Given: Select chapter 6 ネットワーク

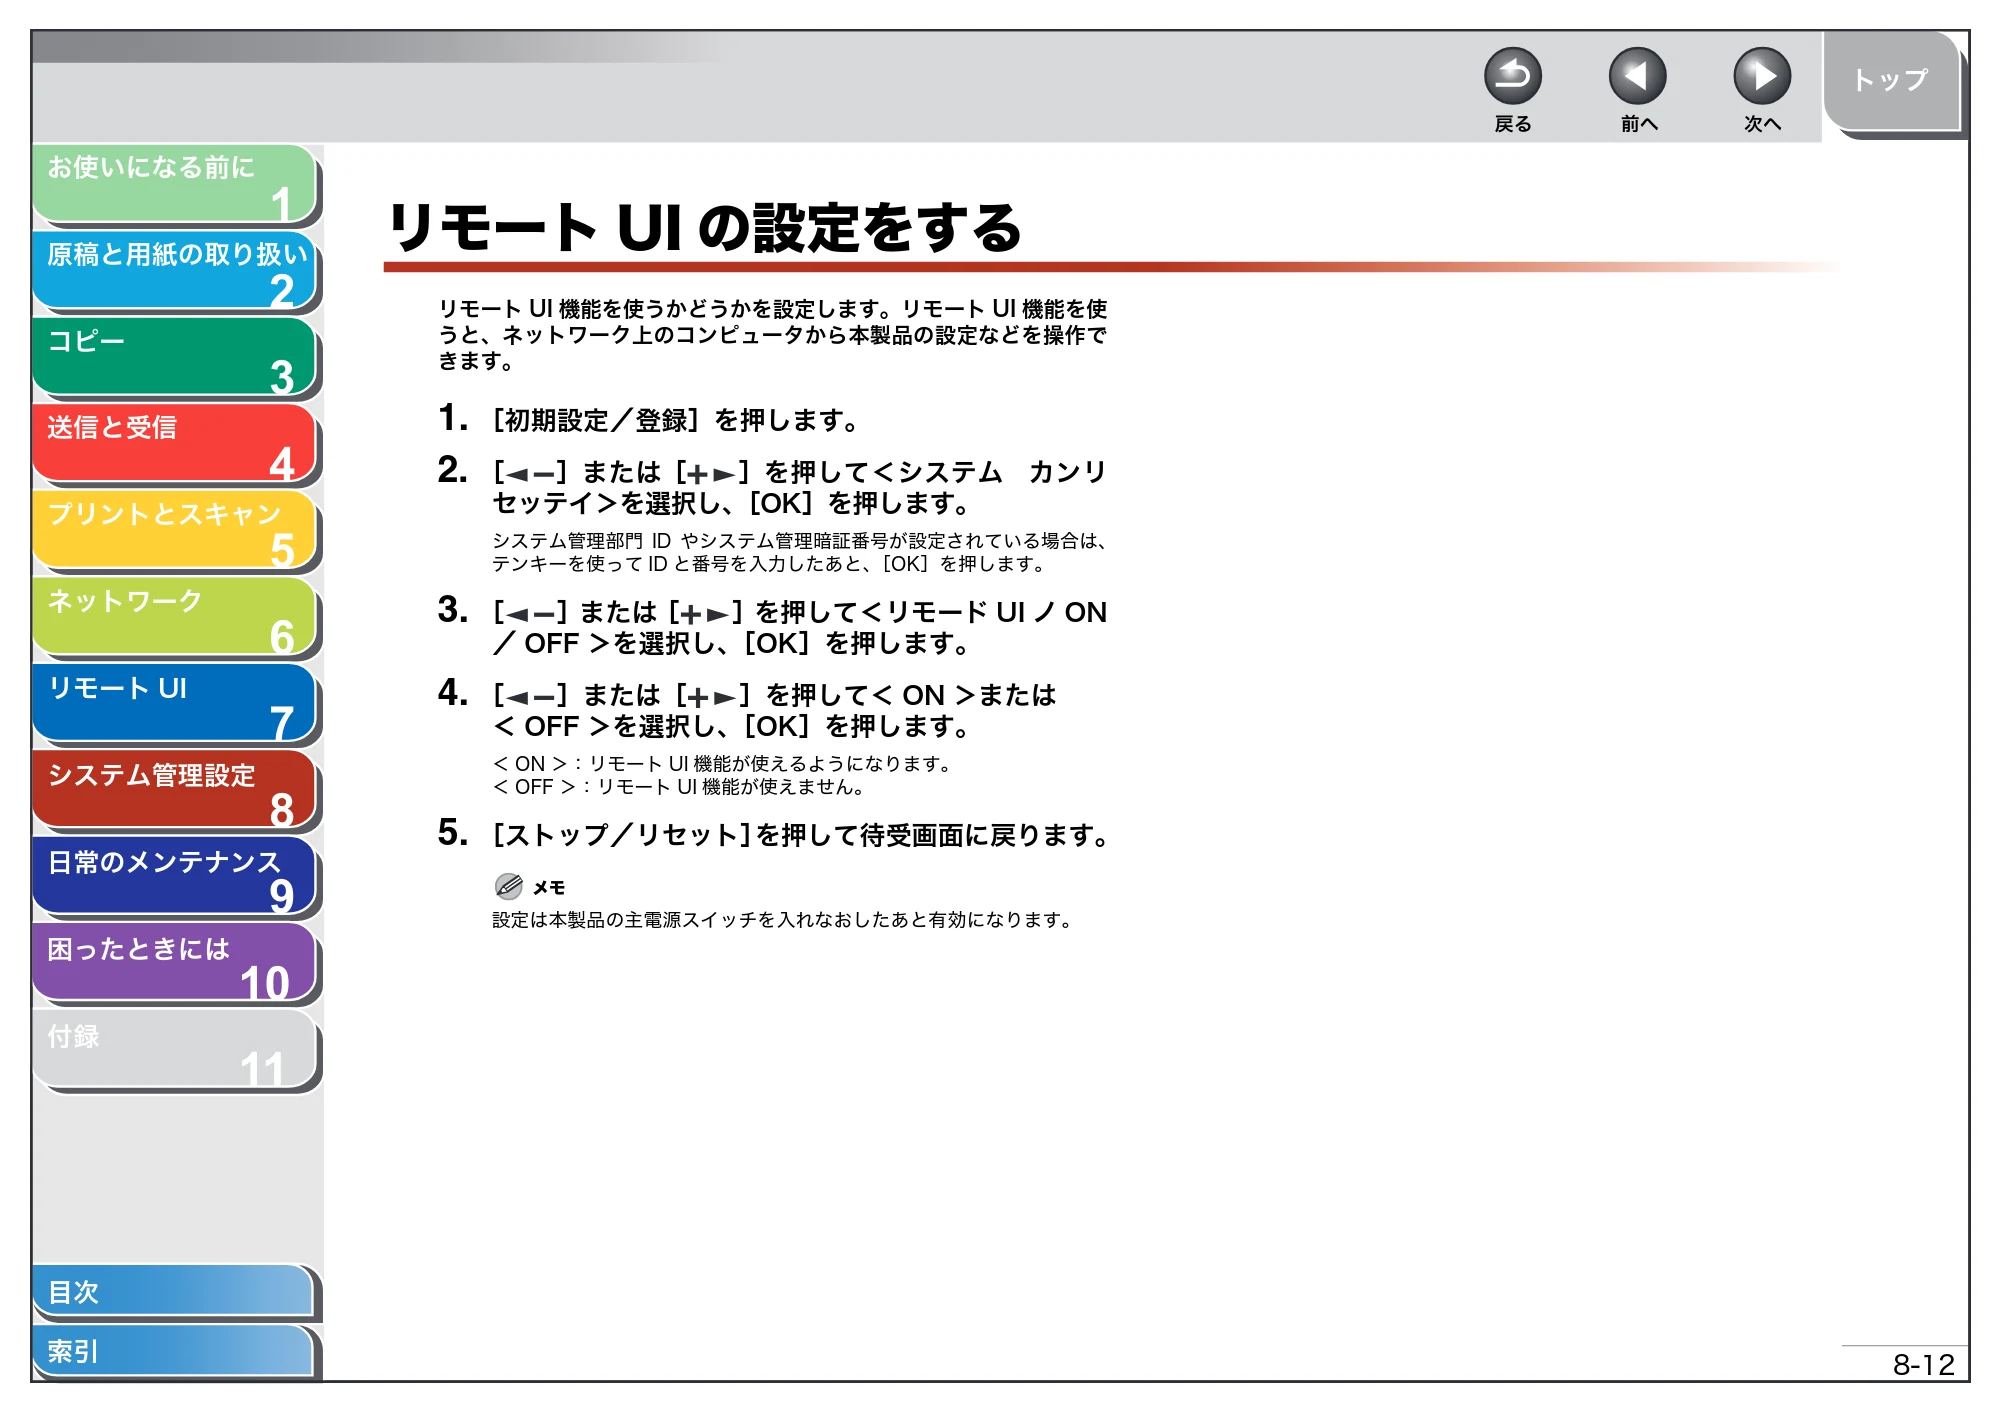Looking at the screenshot, I should tap(175, 618).
